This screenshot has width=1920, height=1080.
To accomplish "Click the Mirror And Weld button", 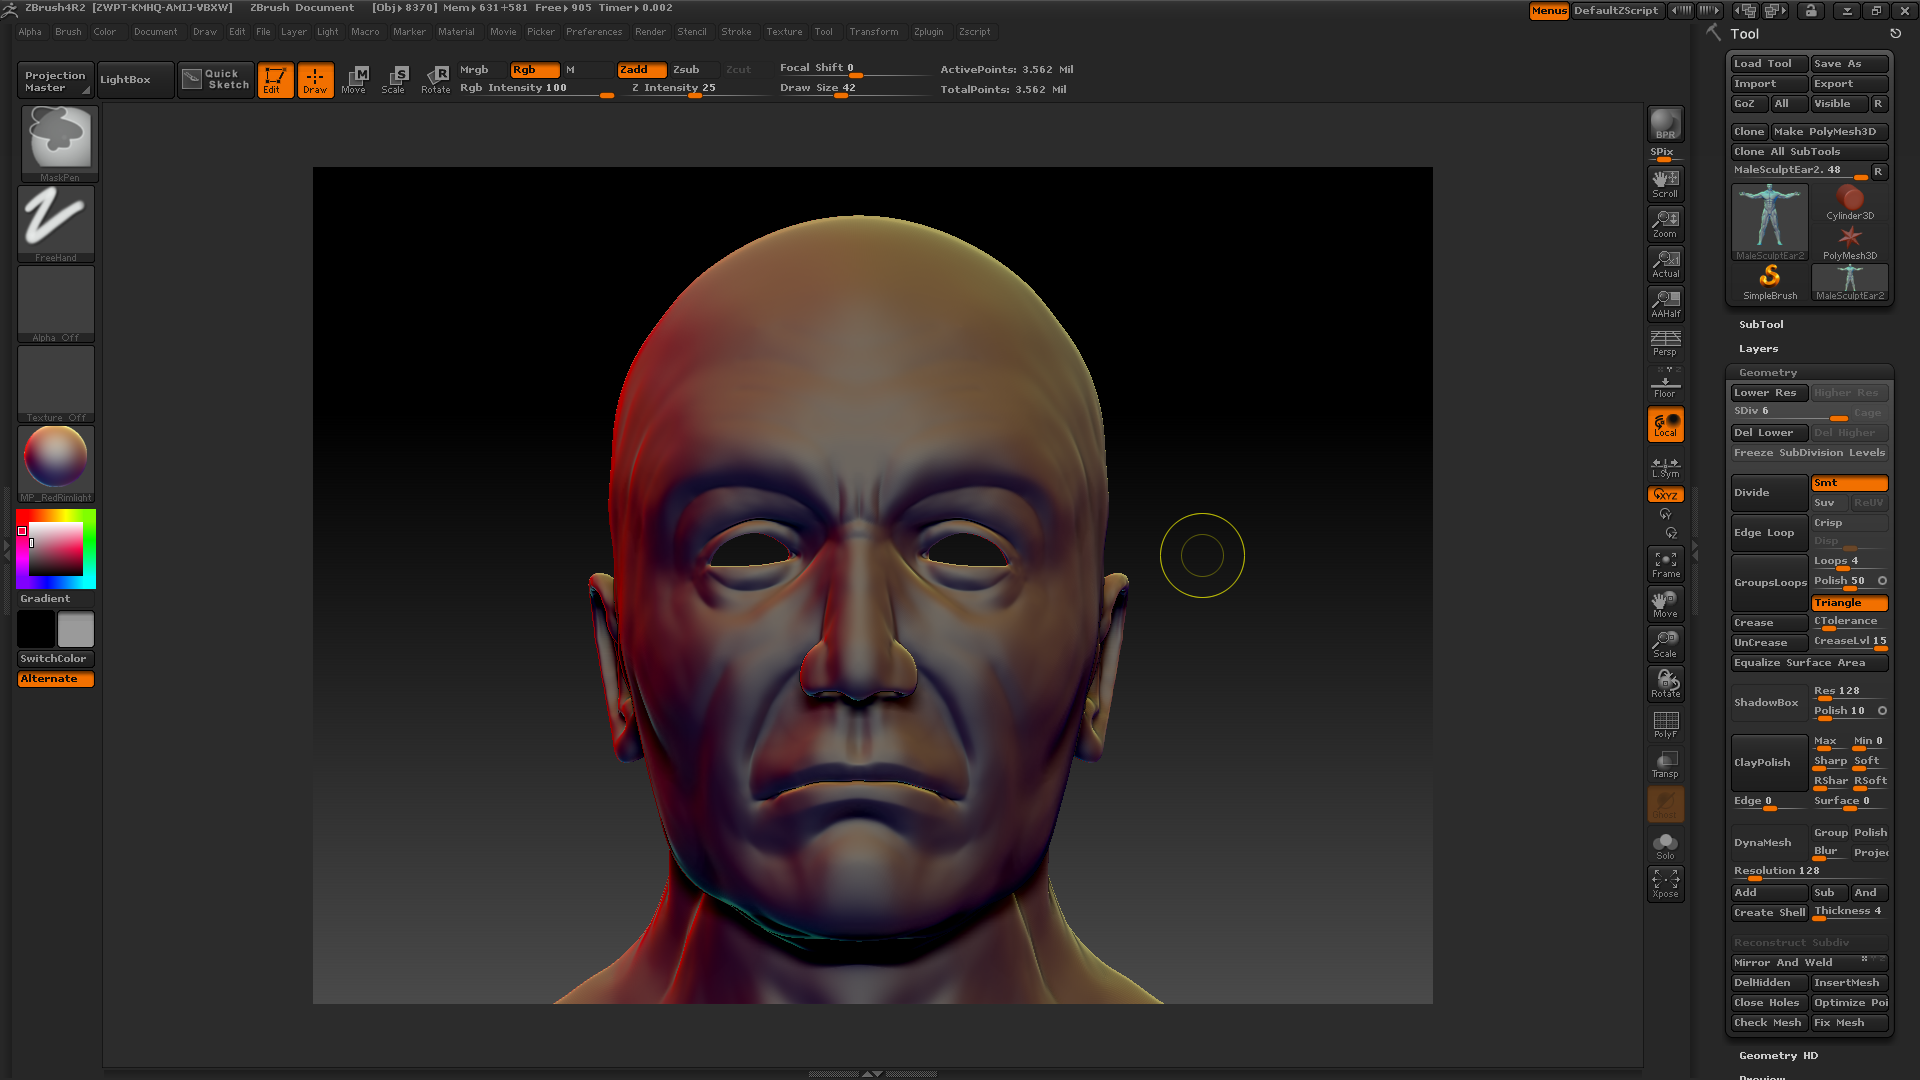I will 1809,963.
